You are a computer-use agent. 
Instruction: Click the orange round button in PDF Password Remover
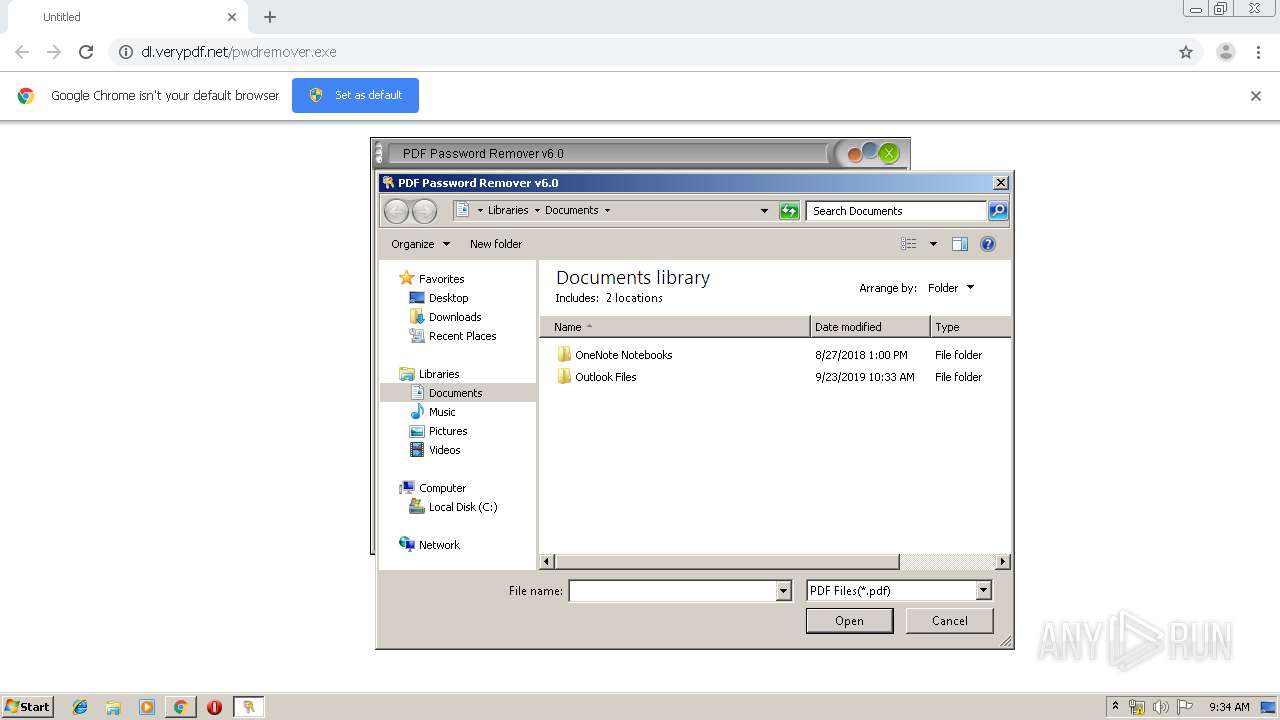(x=854, y=154)
